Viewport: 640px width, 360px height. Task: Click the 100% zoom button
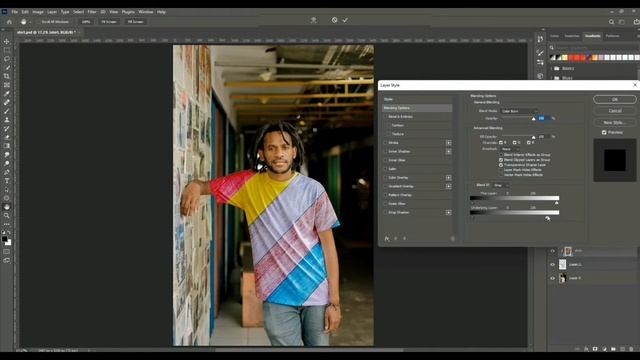pyautogui.click(x=86, y=22)
